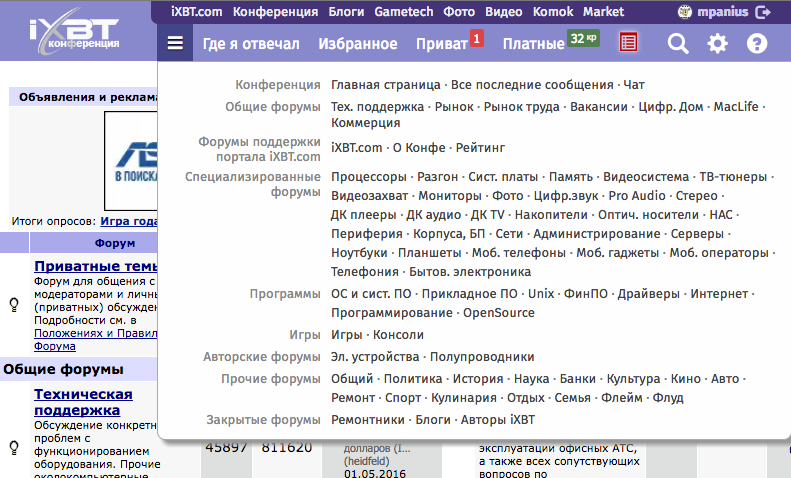Open Все последние сообщения link
791x478 pixels.
pyautogui.click(x=532, y=85)
